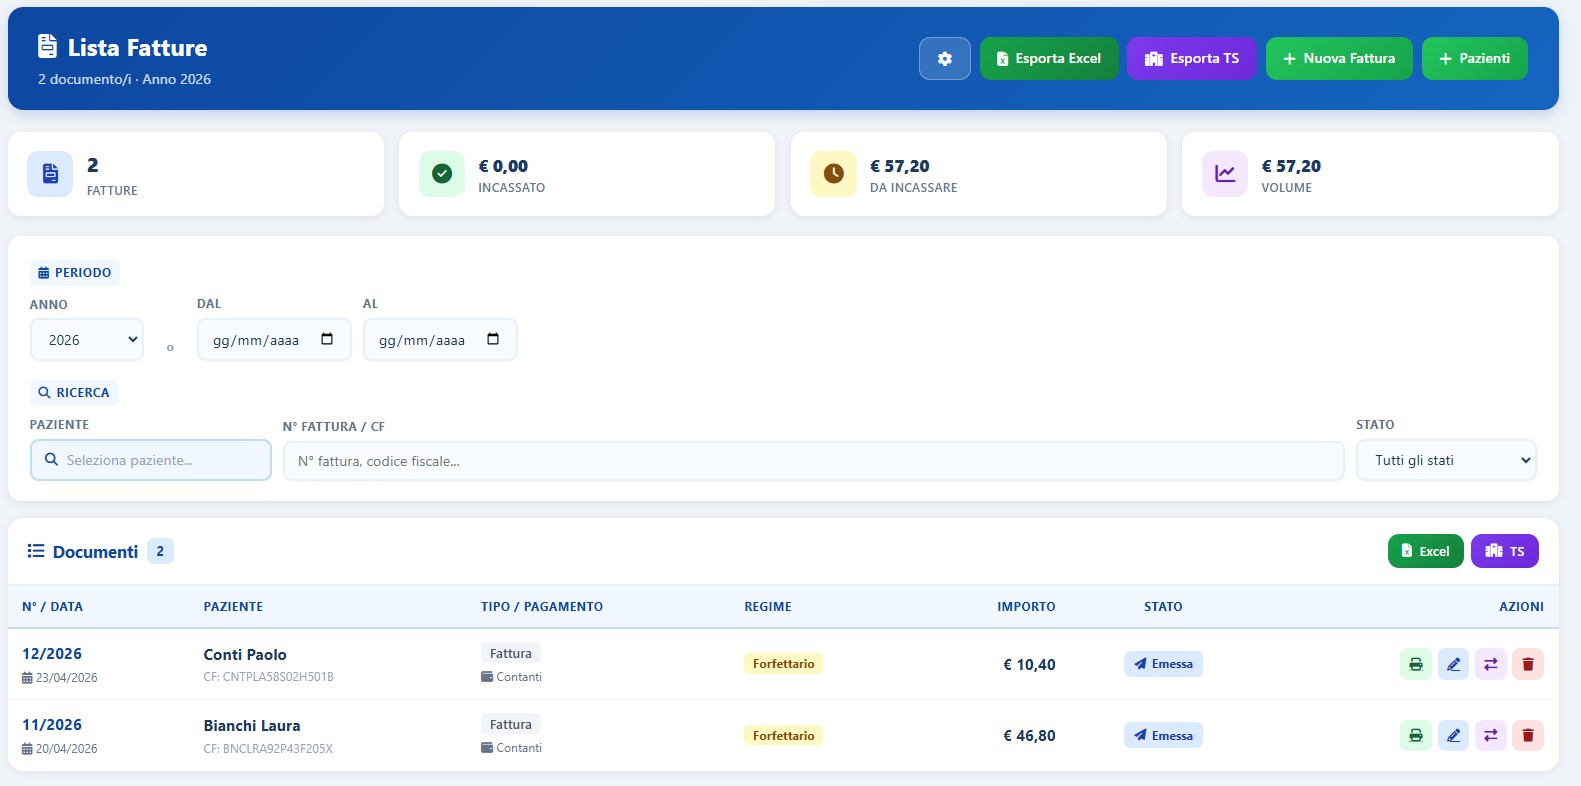Click the Fattura type tag for Conti Paolo
The width and height of the screenshot is (1581, 786).
(511, 653)
